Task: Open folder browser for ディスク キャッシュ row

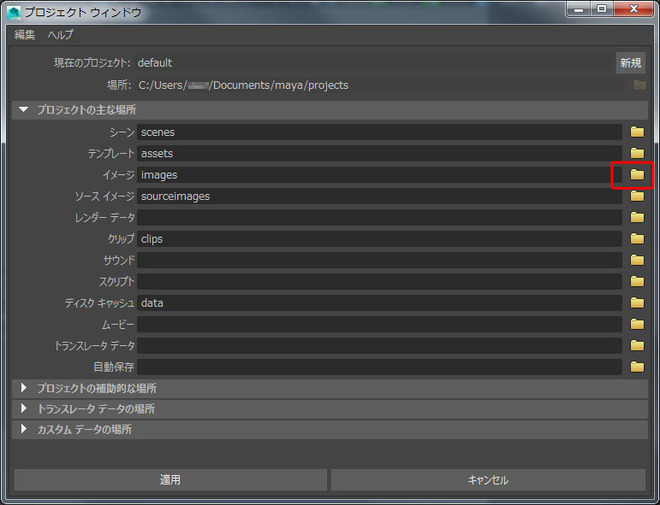Action: pyautogui.click(x=637, y=303)
